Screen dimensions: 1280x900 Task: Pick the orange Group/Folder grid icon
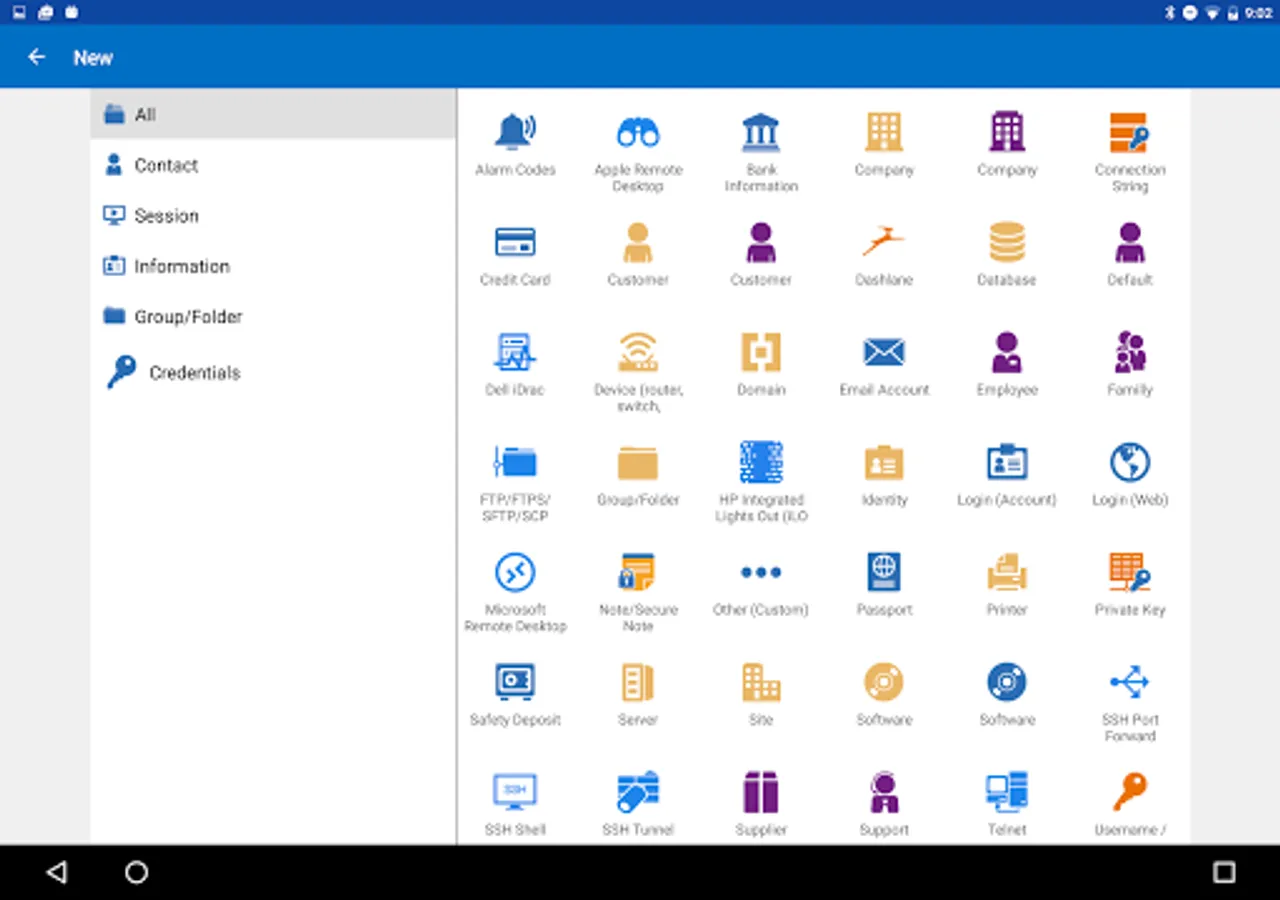point(638,462)
